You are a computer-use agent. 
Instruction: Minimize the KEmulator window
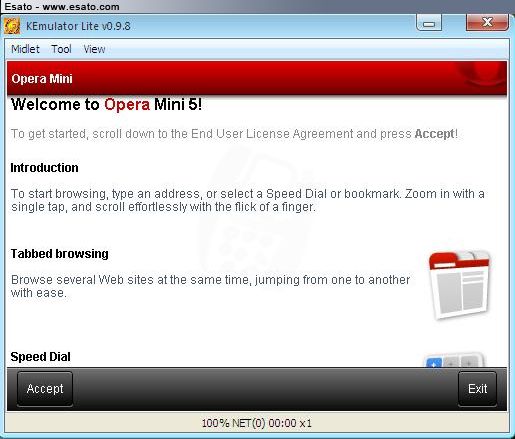pos(429,23)
